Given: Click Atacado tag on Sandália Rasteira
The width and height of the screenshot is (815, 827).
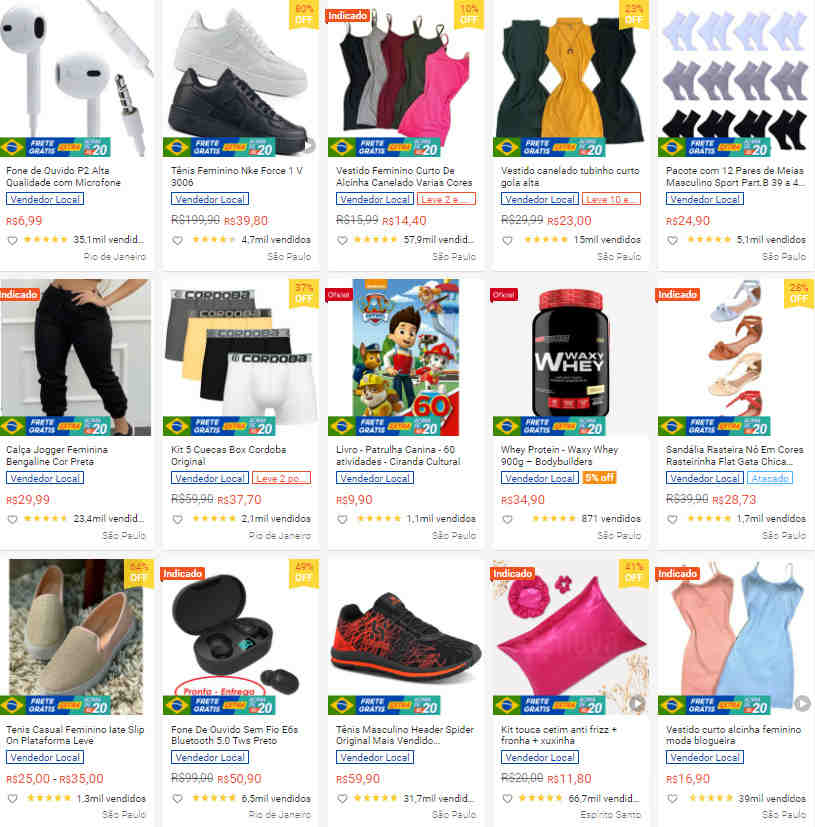Looking at the screenshot, I should tap(770, 478).
